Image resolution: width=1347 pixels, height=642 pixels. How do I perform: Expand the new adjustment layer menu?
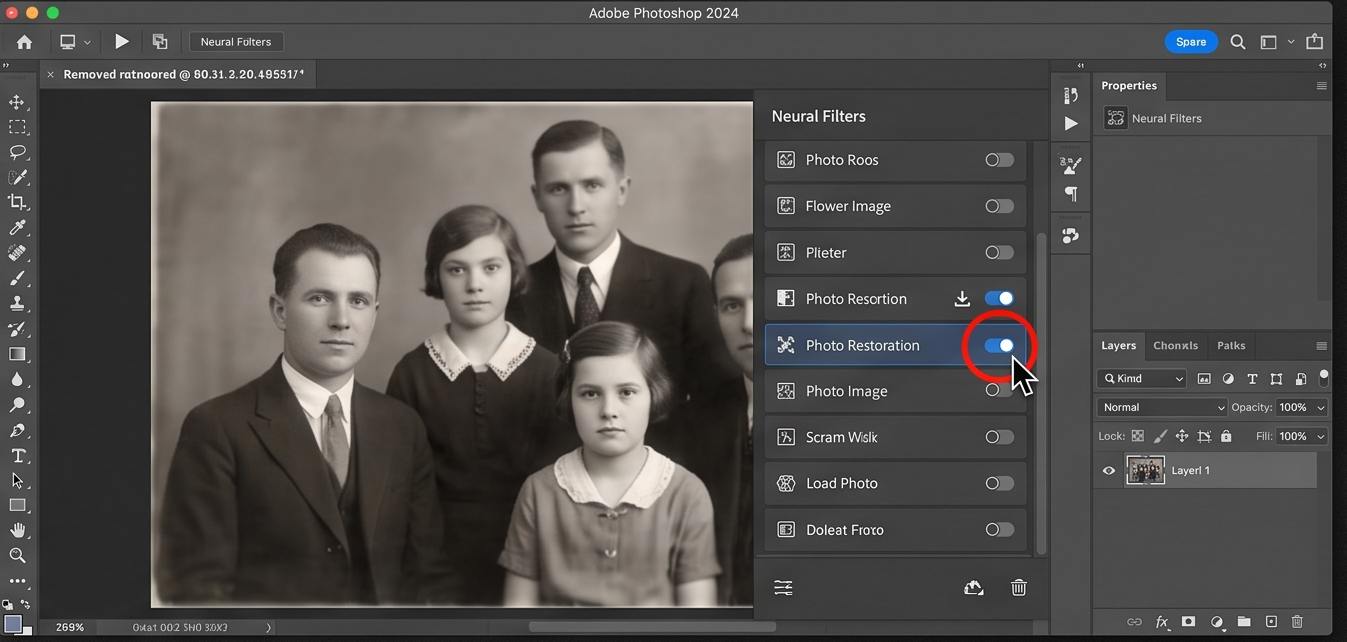[1216, 622]
